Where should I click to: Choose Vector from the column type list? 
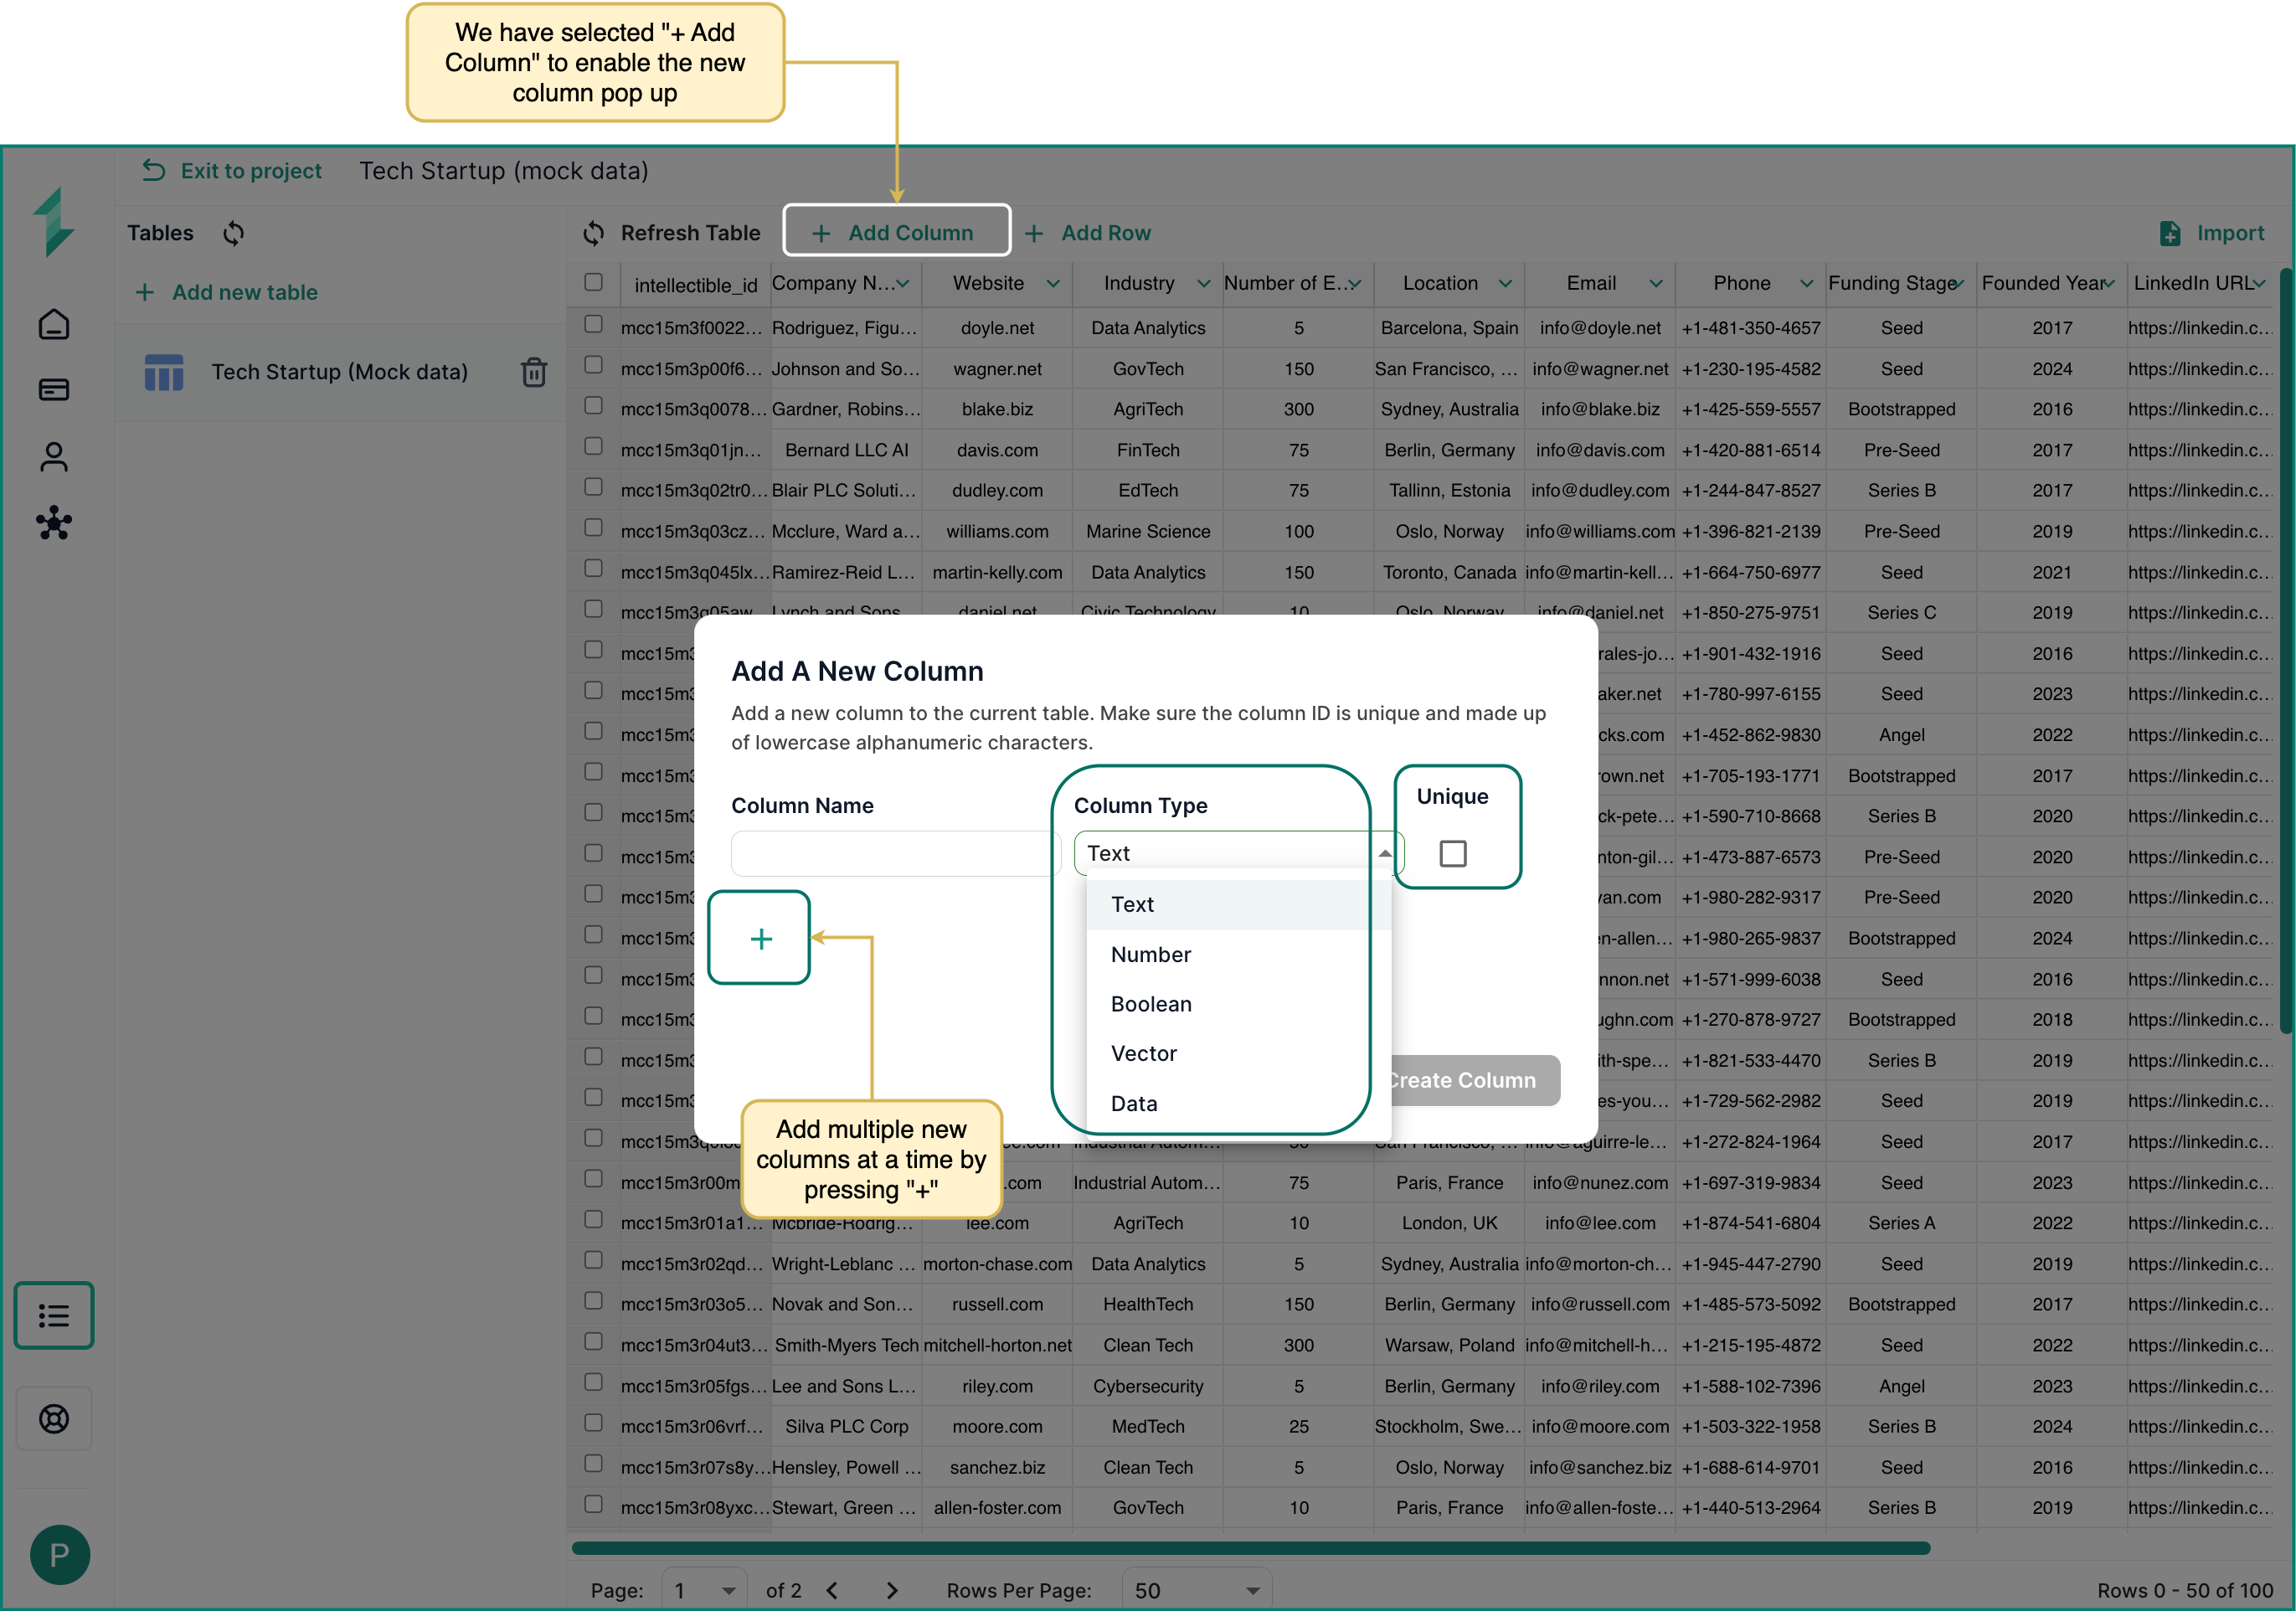[x=1144, y=1053]
